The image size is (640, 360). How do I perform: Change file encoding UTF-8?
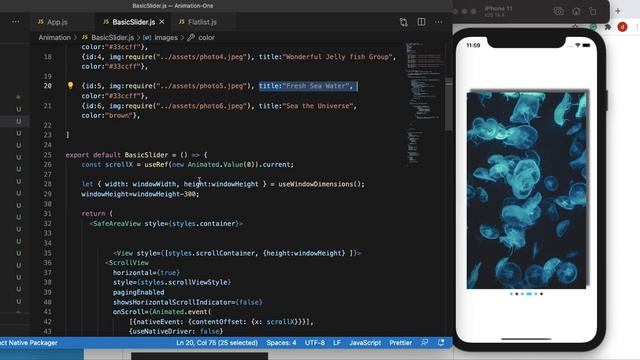[315, 343]
